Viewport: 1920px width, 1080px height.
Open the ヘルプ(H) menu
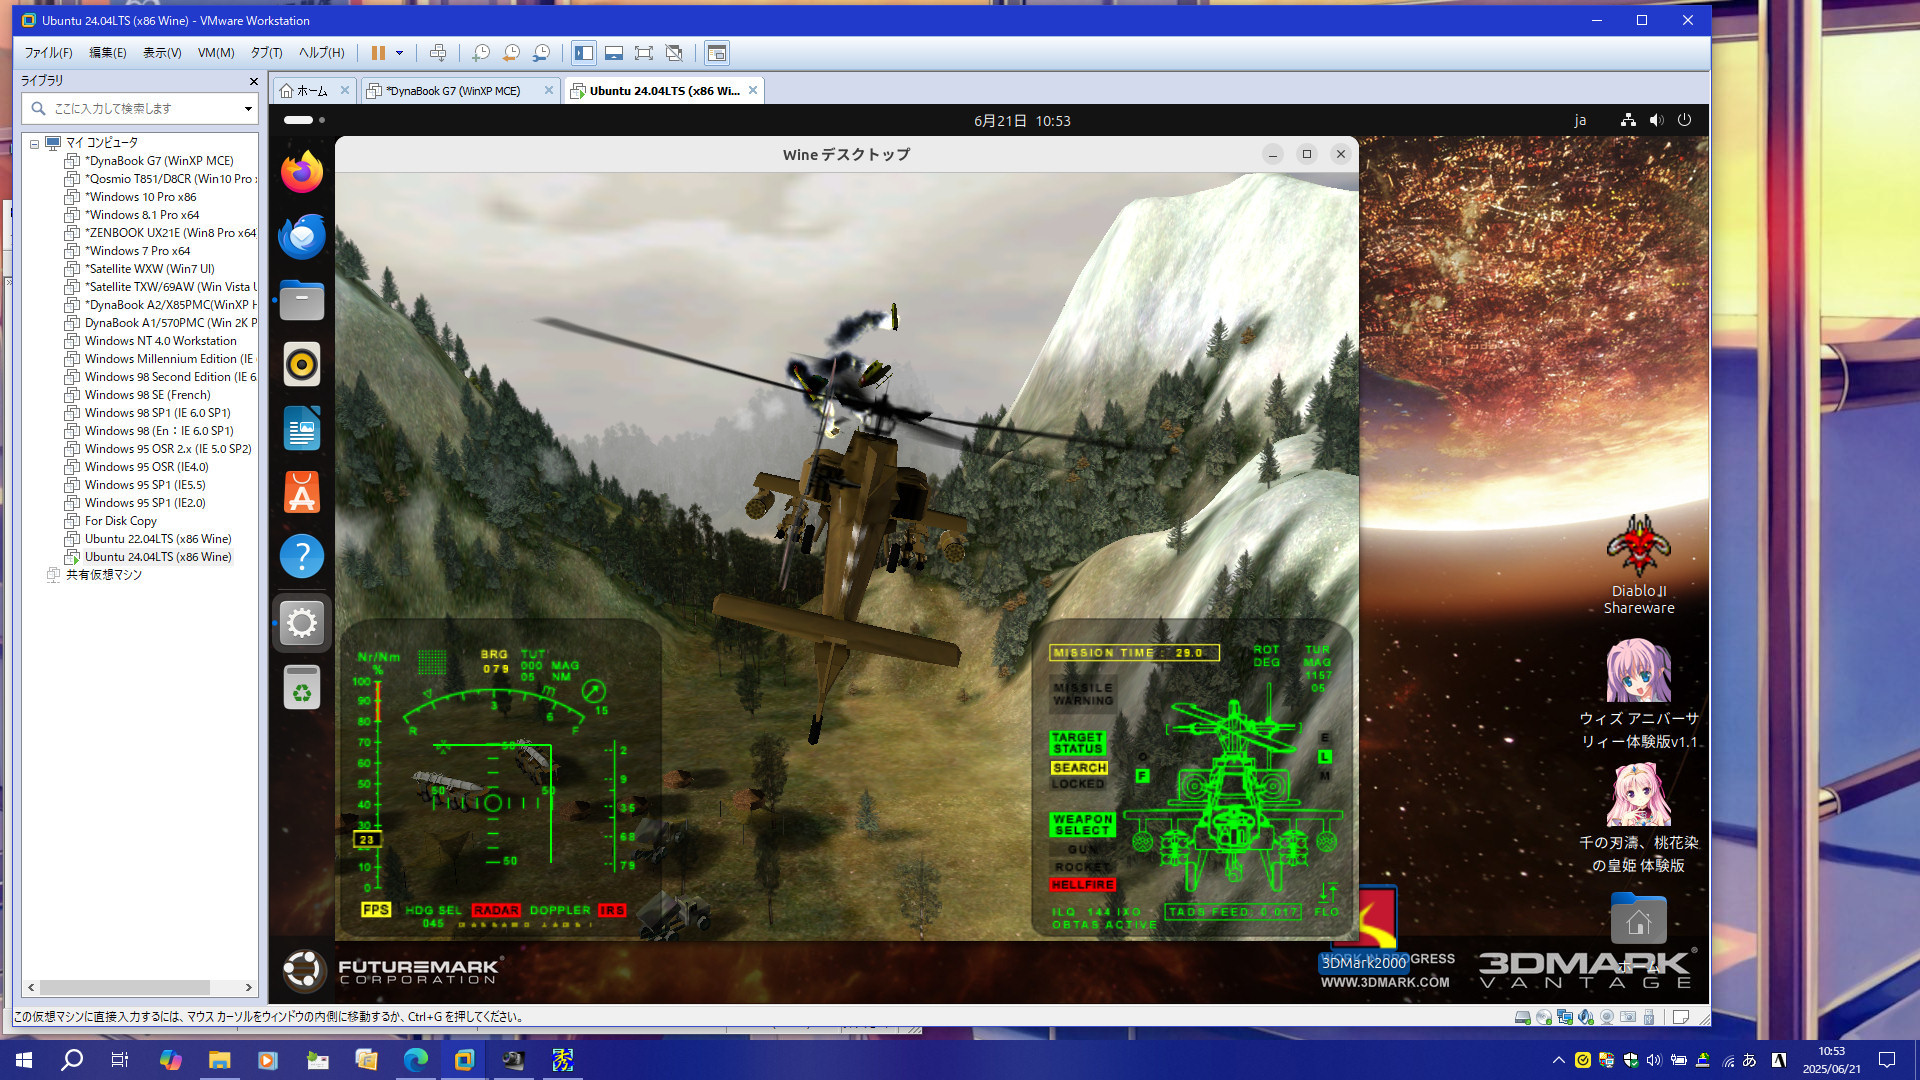click(x=321, y=53)
